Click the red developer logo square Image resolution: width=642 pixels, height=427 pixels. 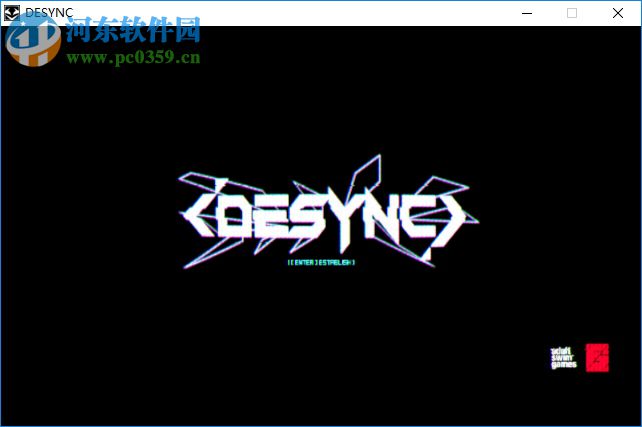coord(597,358)
